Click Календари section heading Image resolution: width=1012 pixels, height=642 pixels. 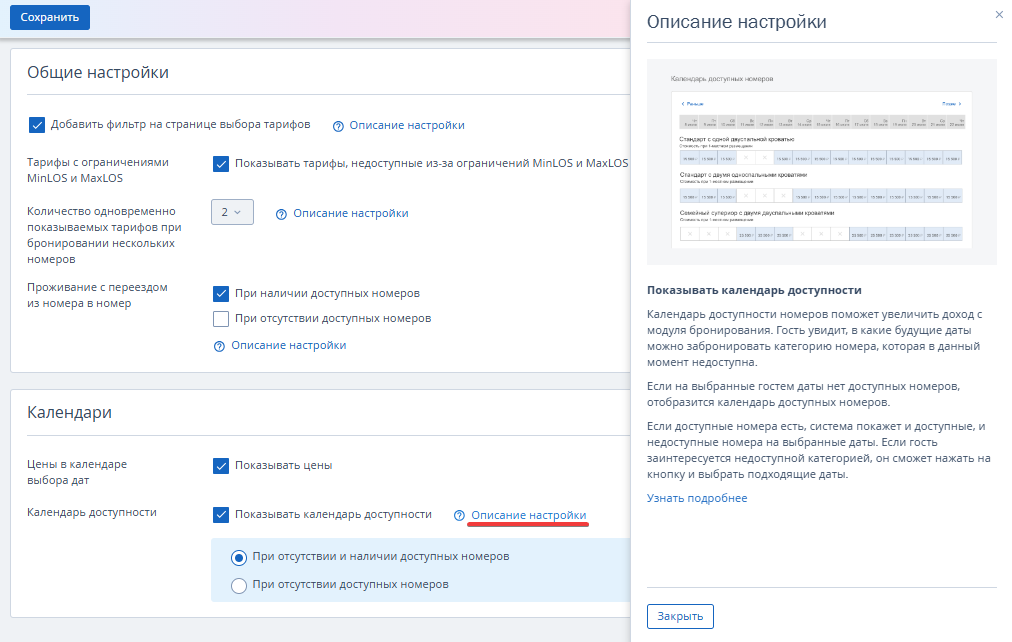tap(70, 412)
